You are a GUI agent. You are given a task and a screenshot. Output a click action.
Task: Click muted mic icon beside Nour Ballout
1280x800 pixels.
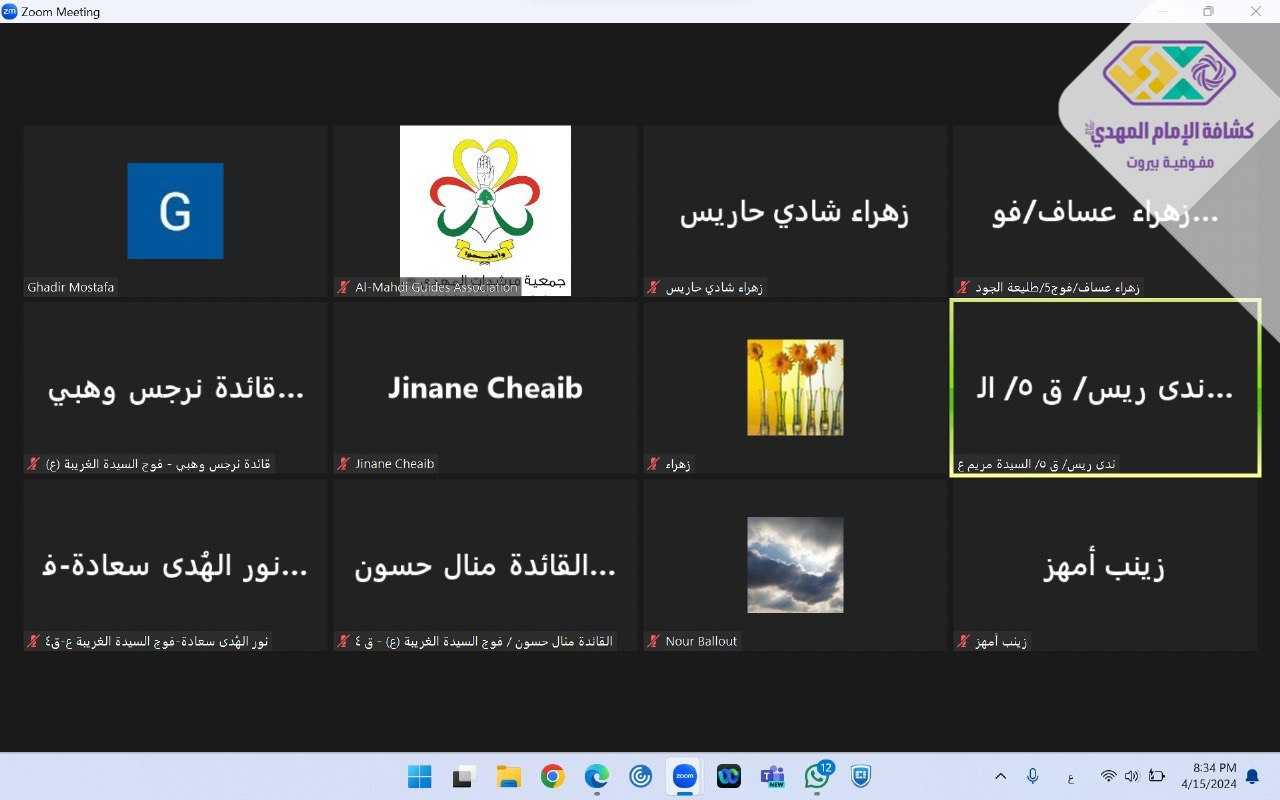click(x=654, y=641)
